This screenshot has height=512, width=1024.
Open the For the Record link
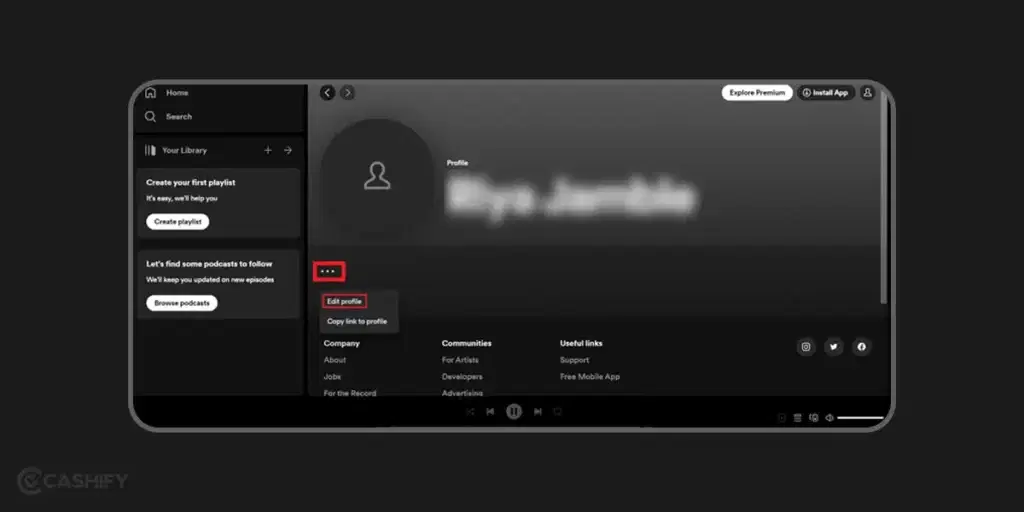[350, 393]
